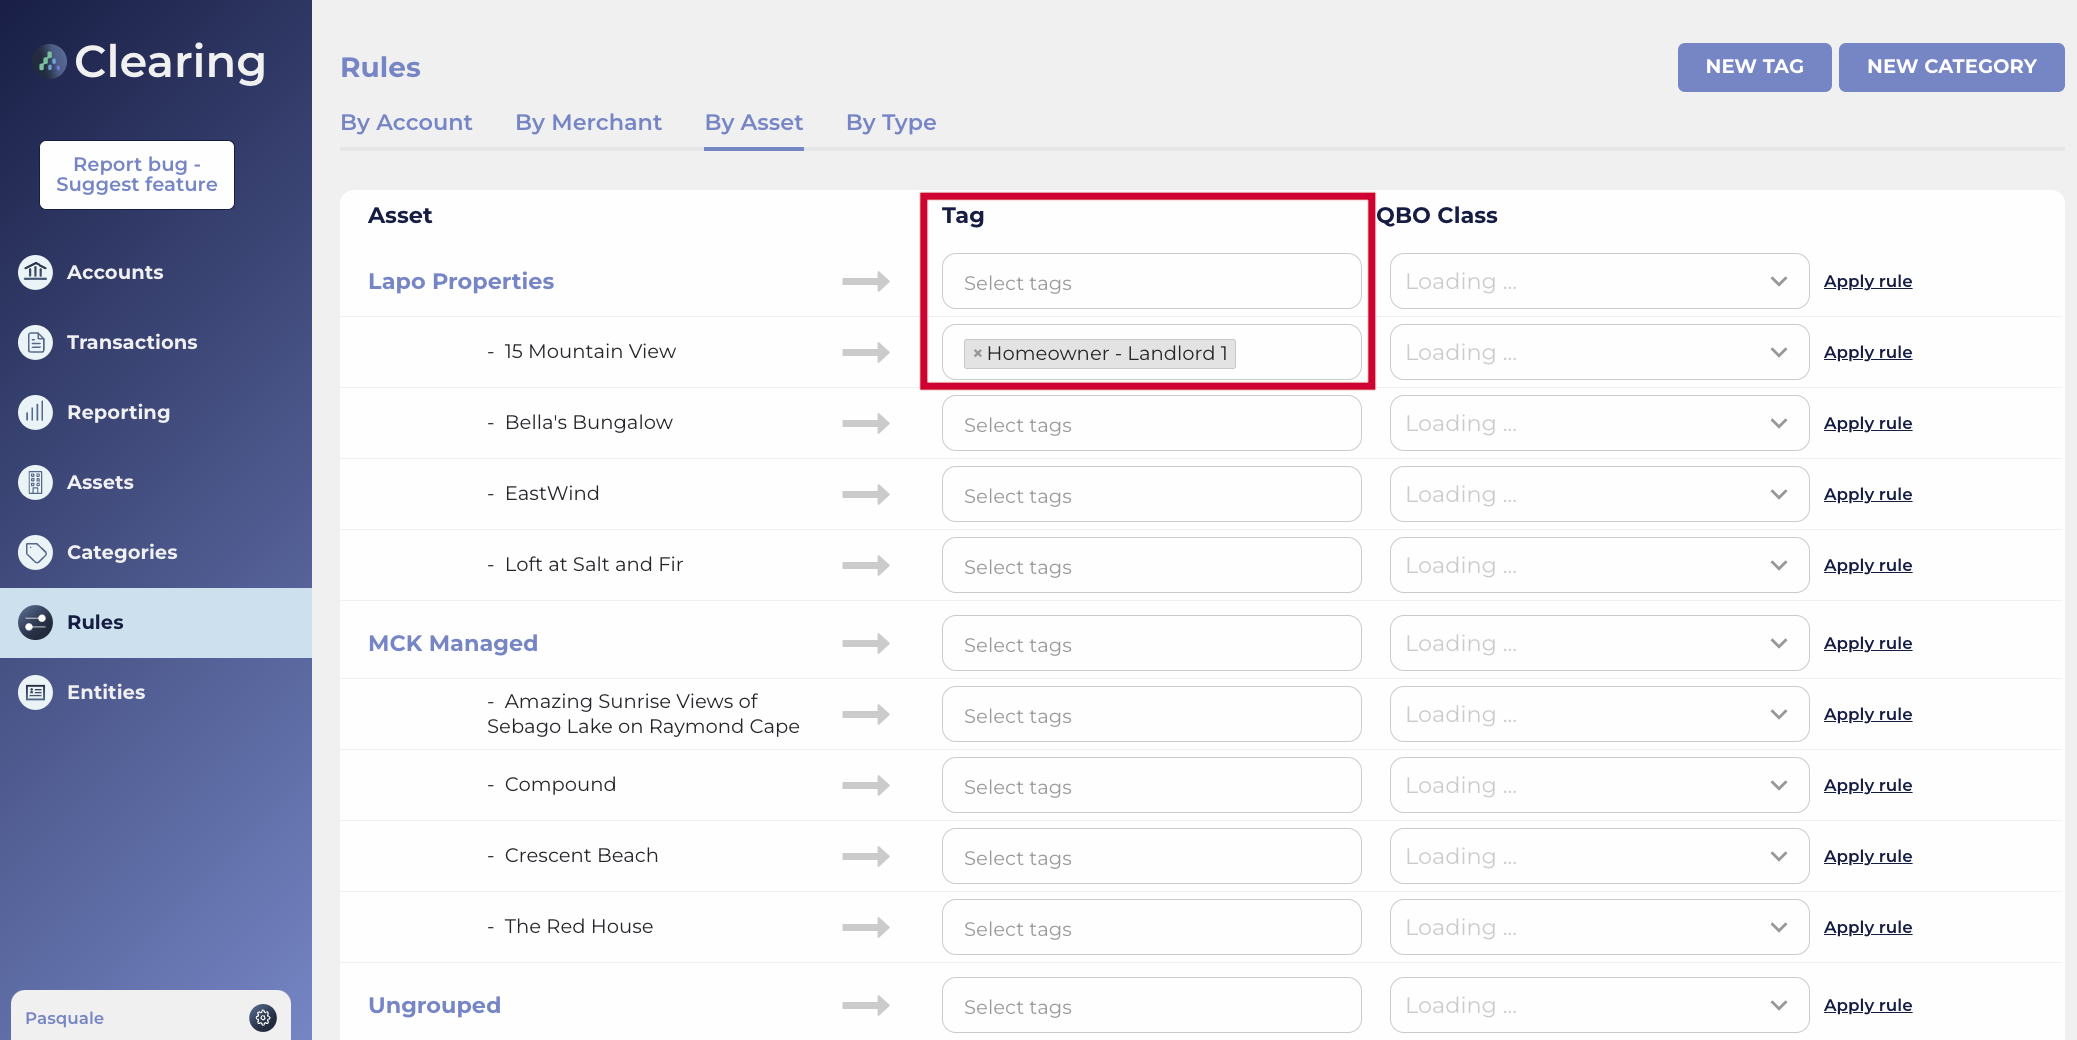
Task: Open QBO Class dropdown for Lapo Properties
Action: pos(1599,281)
